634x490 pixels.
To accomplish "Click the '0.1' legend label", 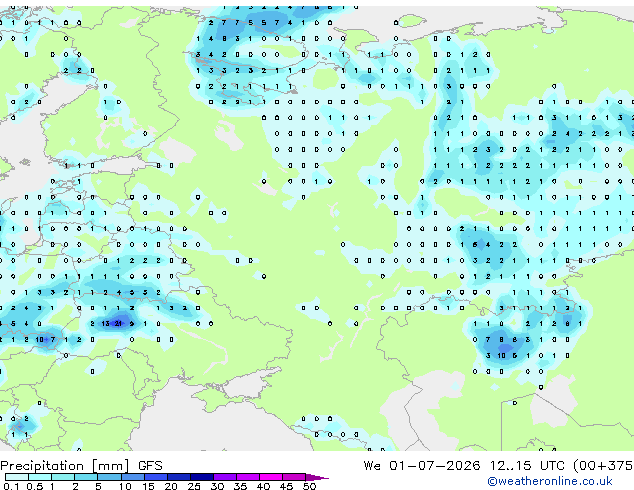I will (x=11, y=486).
